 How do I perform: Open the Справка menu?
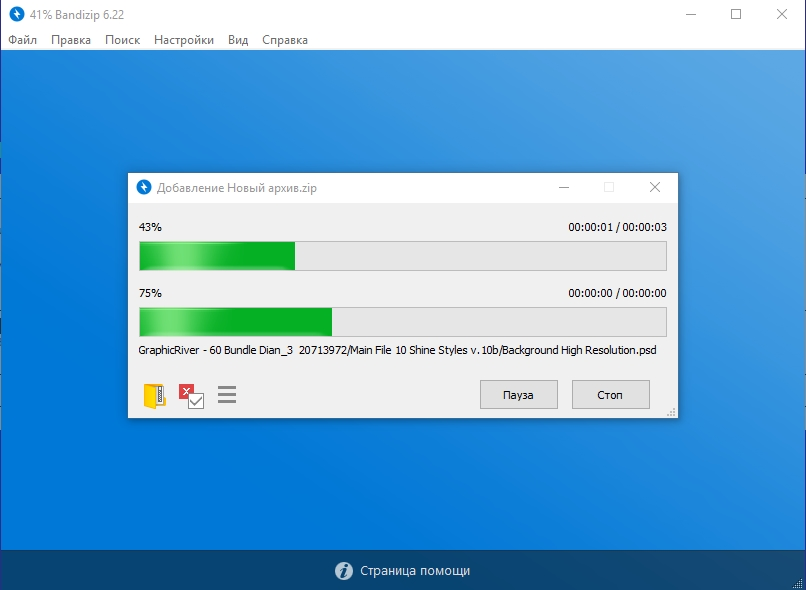coord(285,40)
